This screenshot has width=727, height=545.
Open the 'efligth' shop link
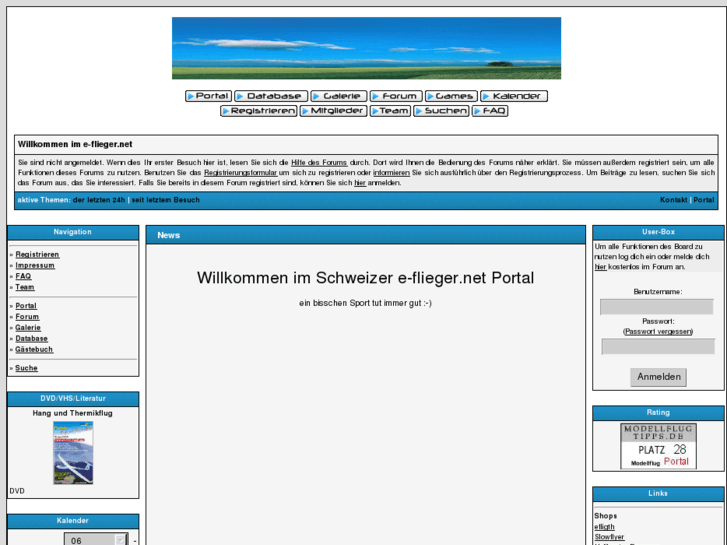coord(604,527)
